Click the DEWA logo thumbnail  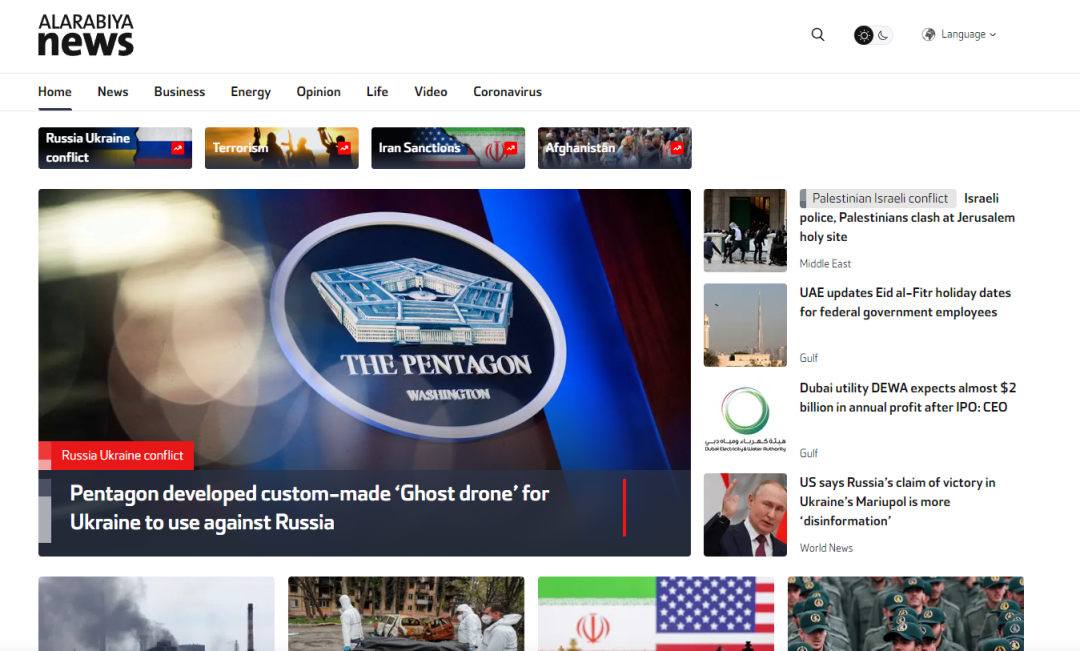pyautogui.click(x=745, y=420)
